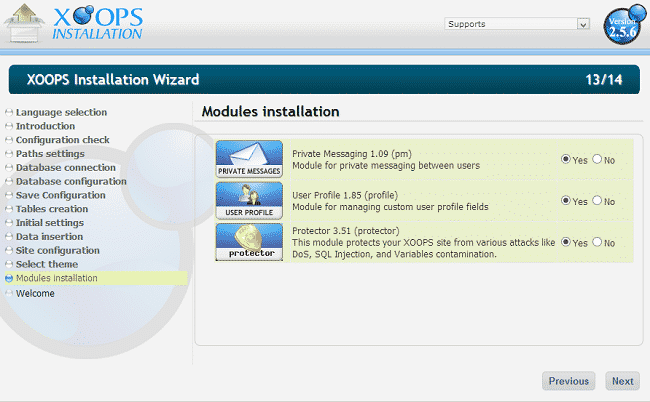Screen dimensions: 650x402
Task: Click the bullet icon beside Welcome step
Action: pos(9,294)
